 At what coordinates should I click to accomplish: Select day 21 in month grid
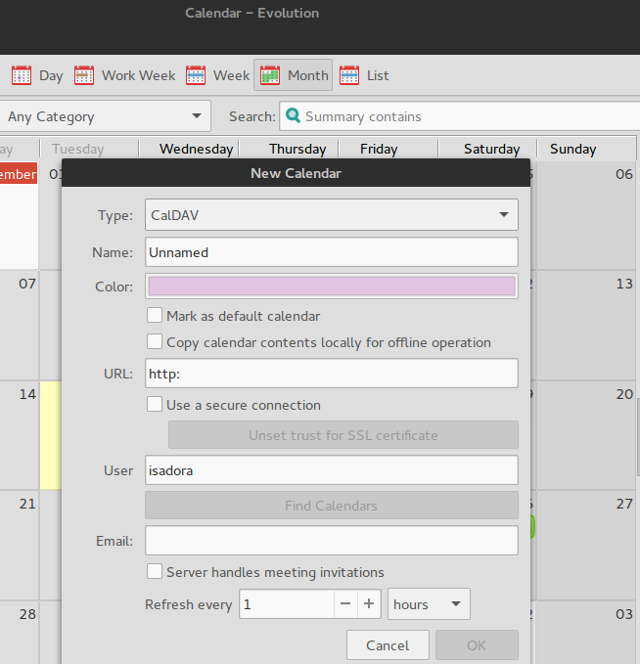pyautogui.click(x=19, y=545)
